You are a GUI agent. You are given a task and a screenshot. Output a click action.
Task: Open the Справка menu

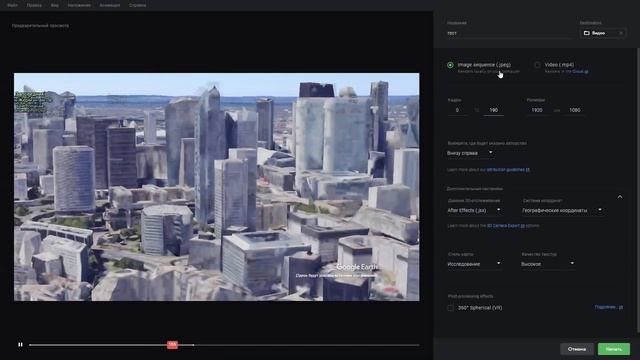(x=138, y=5)
